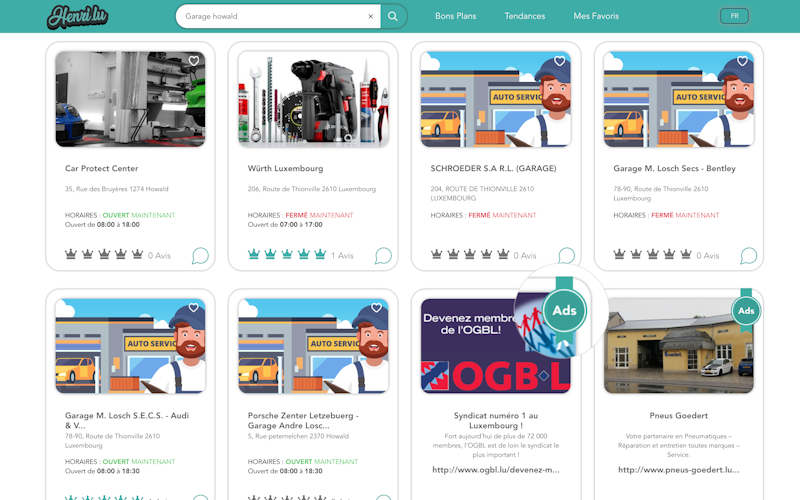The height and width of the screenshot is (500, 800).
Task: Clear the search field with the X icon
Action: [x=371, y=16]
